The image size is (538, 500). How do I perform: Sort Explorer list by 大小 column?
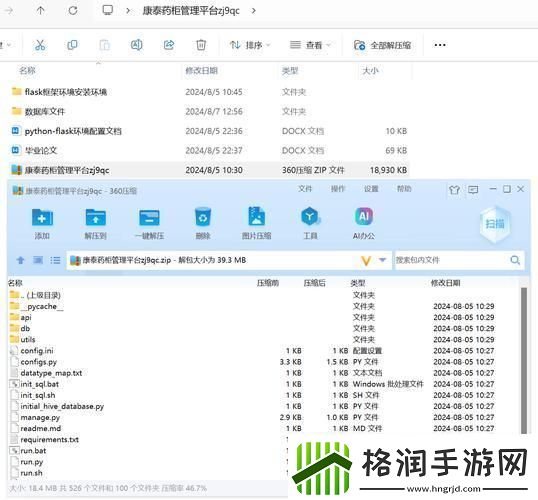pos(371,71)
